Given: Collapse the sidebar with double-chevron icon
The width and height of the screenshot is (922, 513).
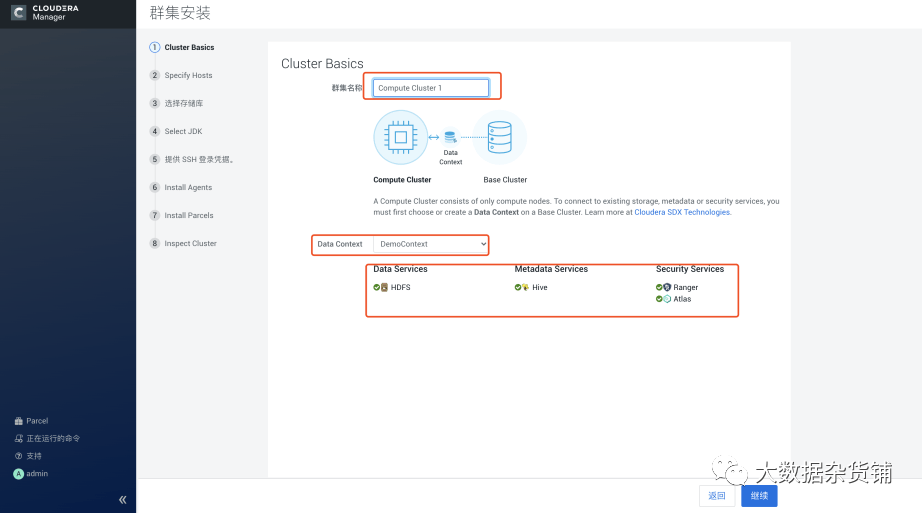Looking at the screenshot, I should [122, 500].
